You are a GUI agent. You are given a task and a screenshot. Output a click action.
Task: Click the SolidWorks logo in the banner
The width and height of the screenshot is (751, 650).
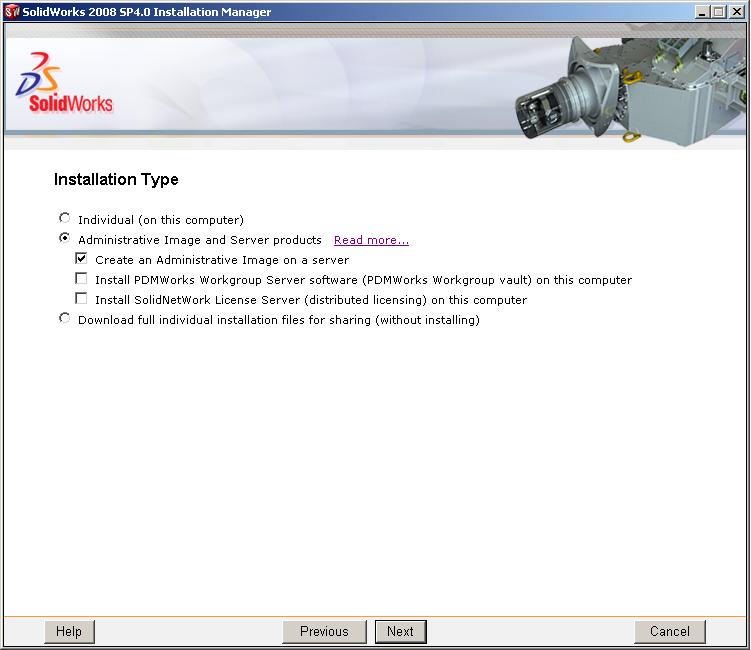click(x=64, y=83)
